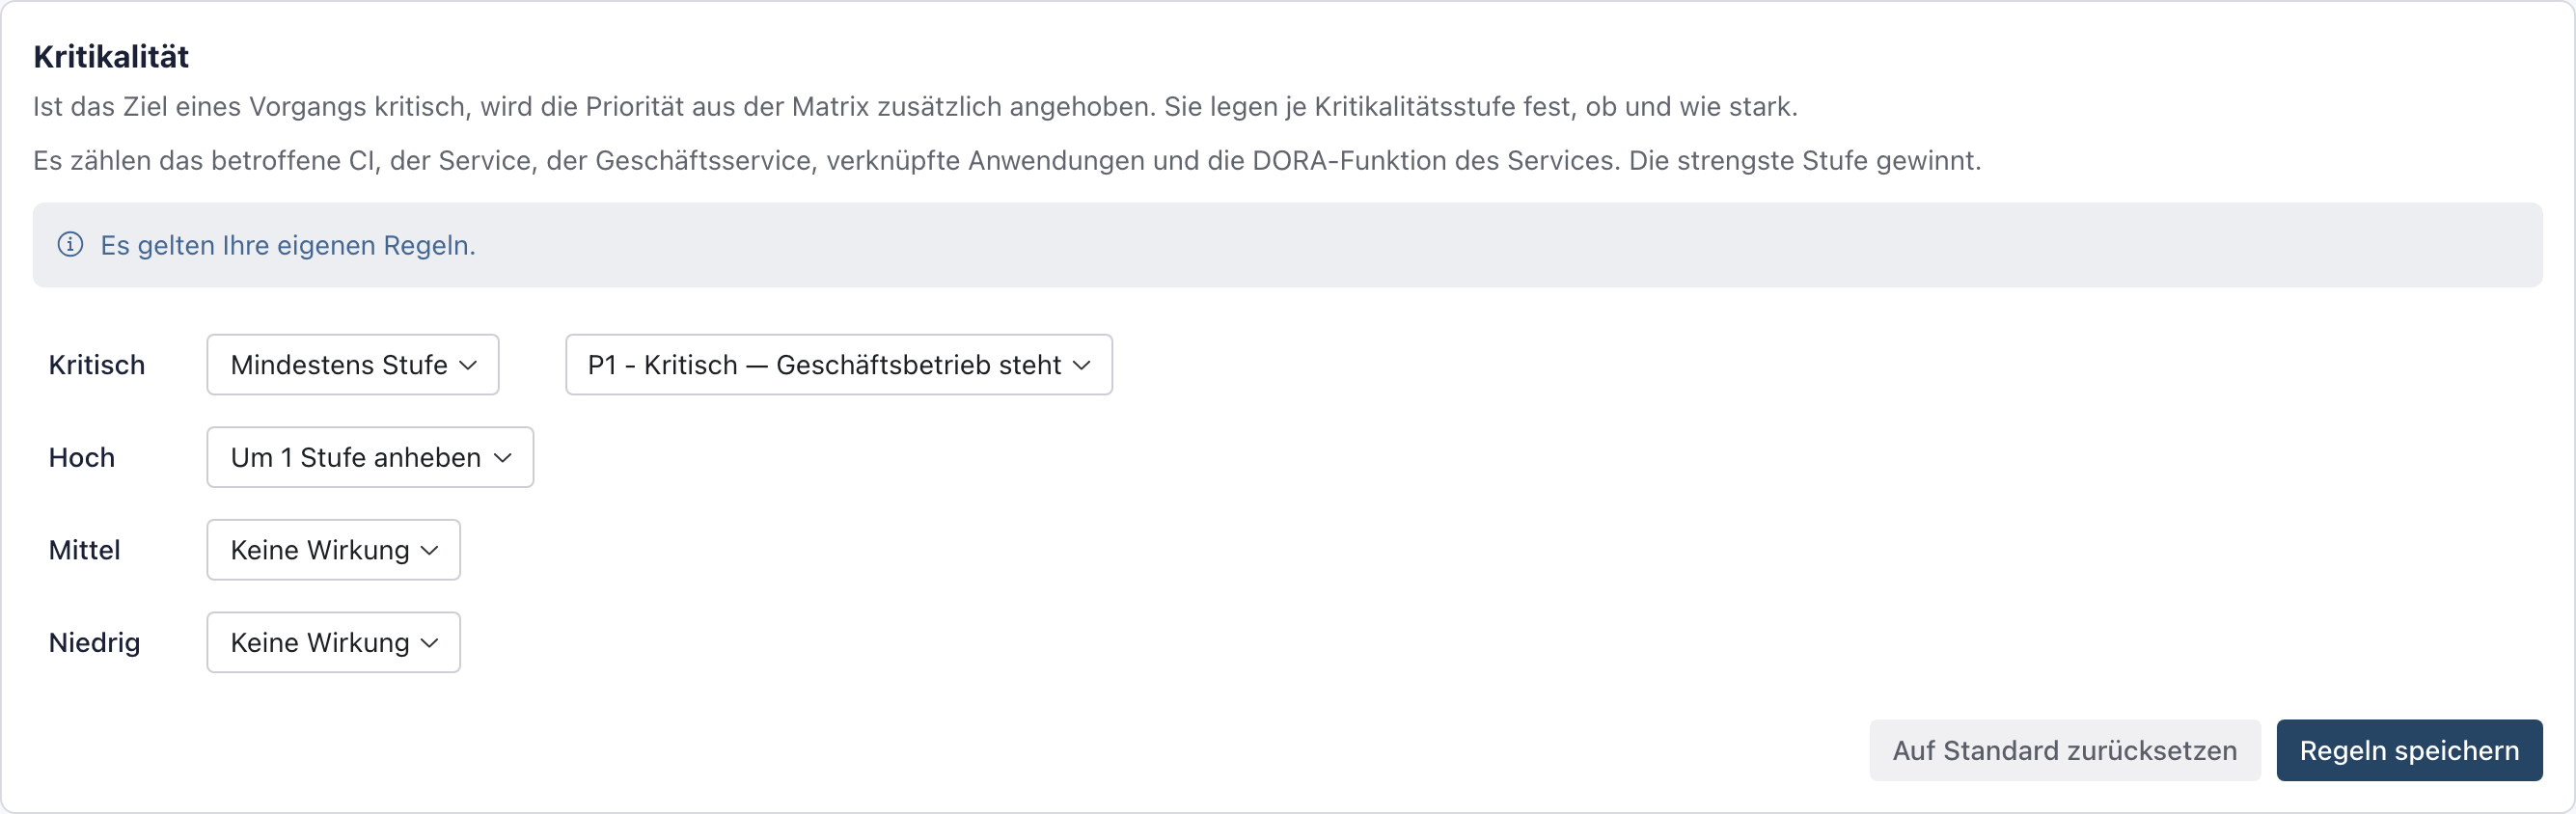Screen dimensions: 2576x814
Task: Click the info icon in the banner
Action: point(70,245)
